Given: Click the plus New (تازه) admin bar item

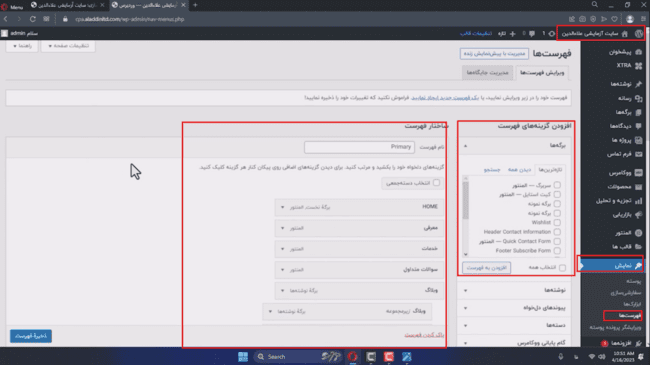Looking at the screenshot, I should click(x=507, y=34).
